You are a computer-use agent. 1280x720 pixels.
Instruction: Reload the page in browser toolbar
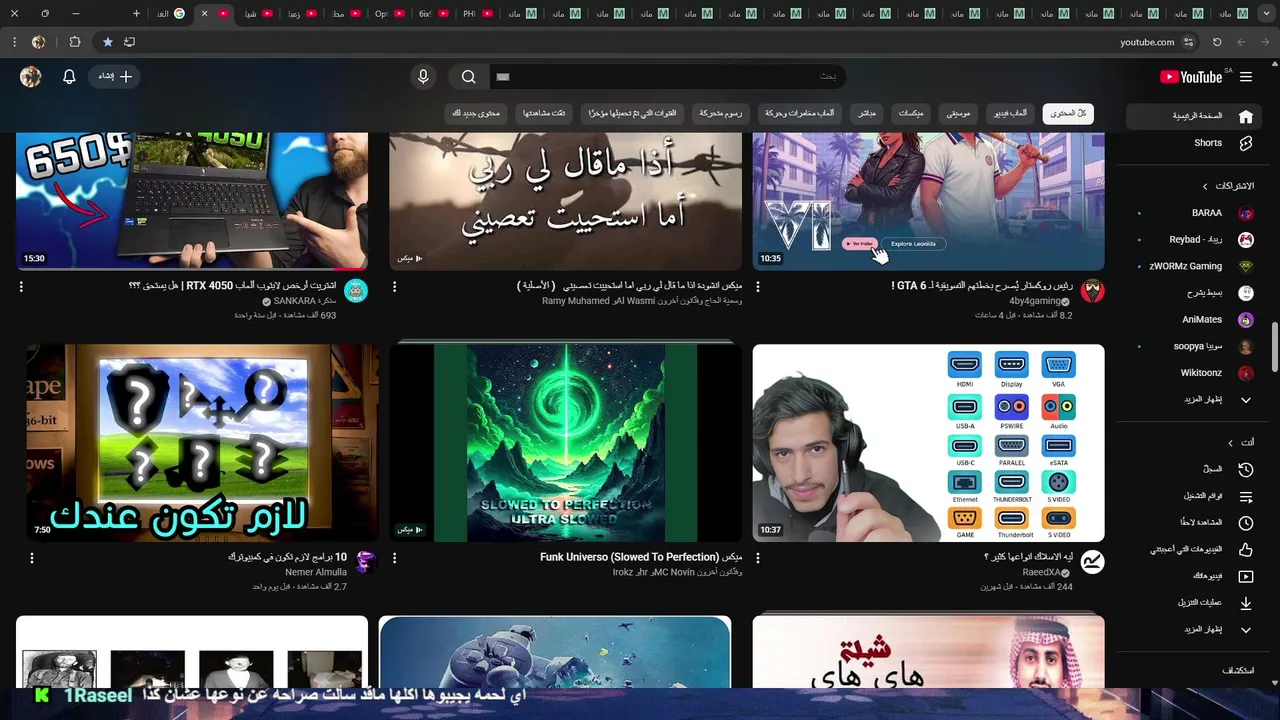point(1217,42)
